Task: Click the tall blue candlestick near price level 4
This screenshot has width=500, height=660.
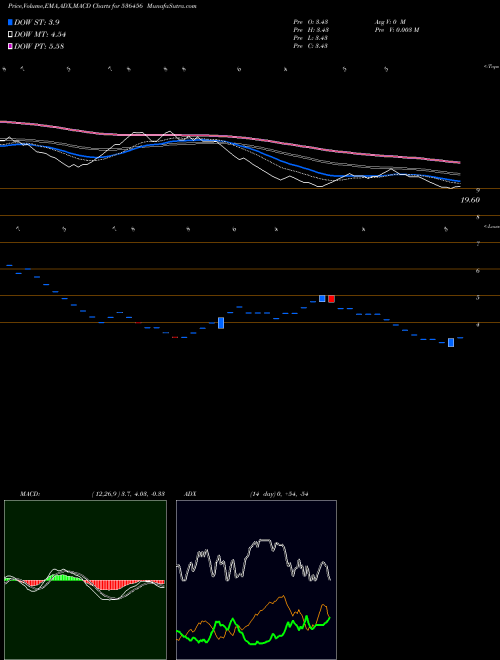Action: [x=221, y=323]
